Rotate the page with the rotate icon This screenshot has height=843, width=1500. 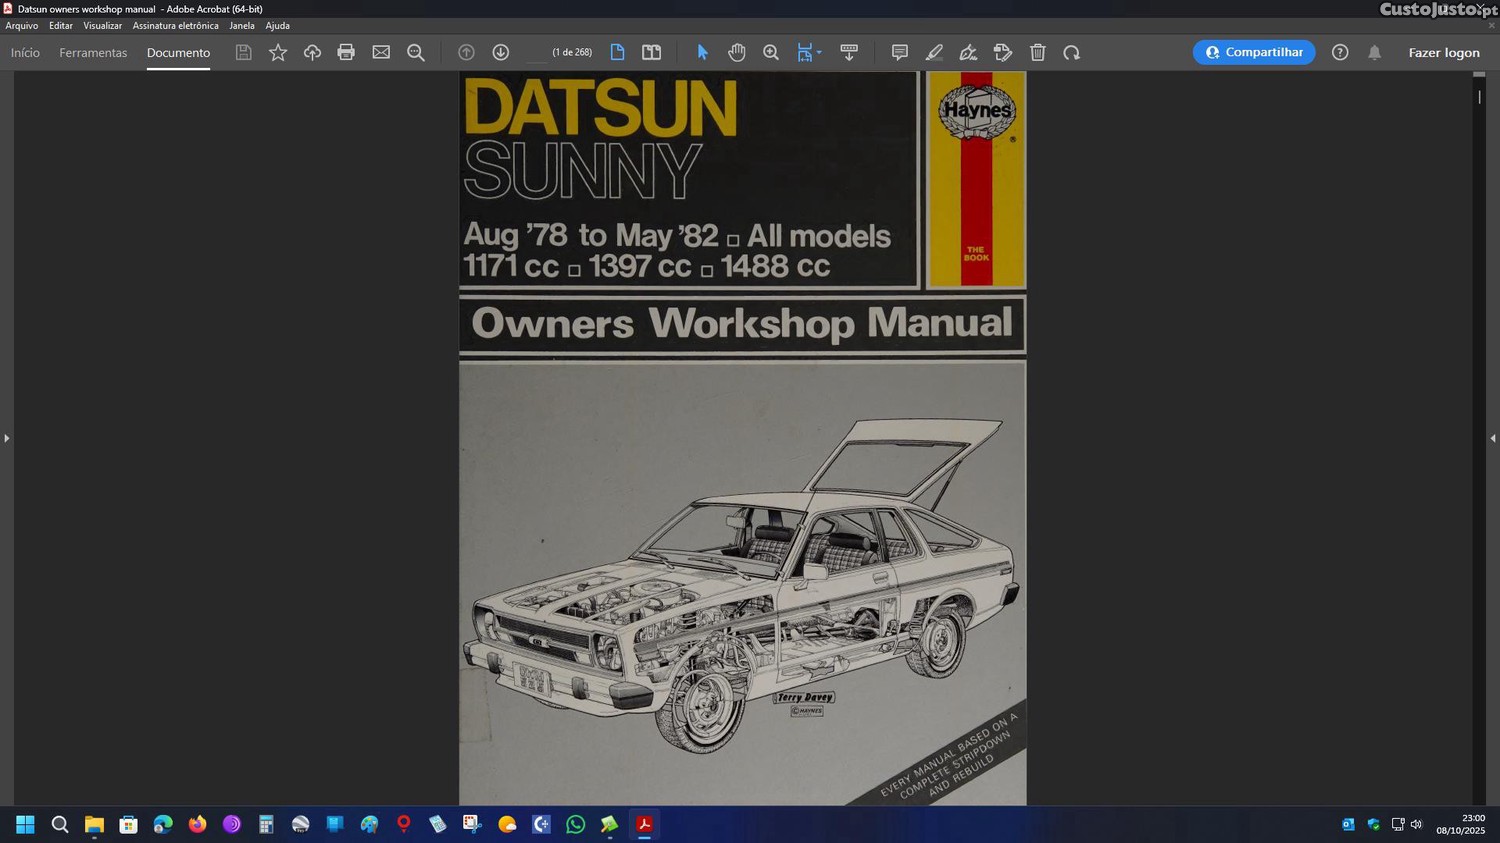coord(1072,53)
